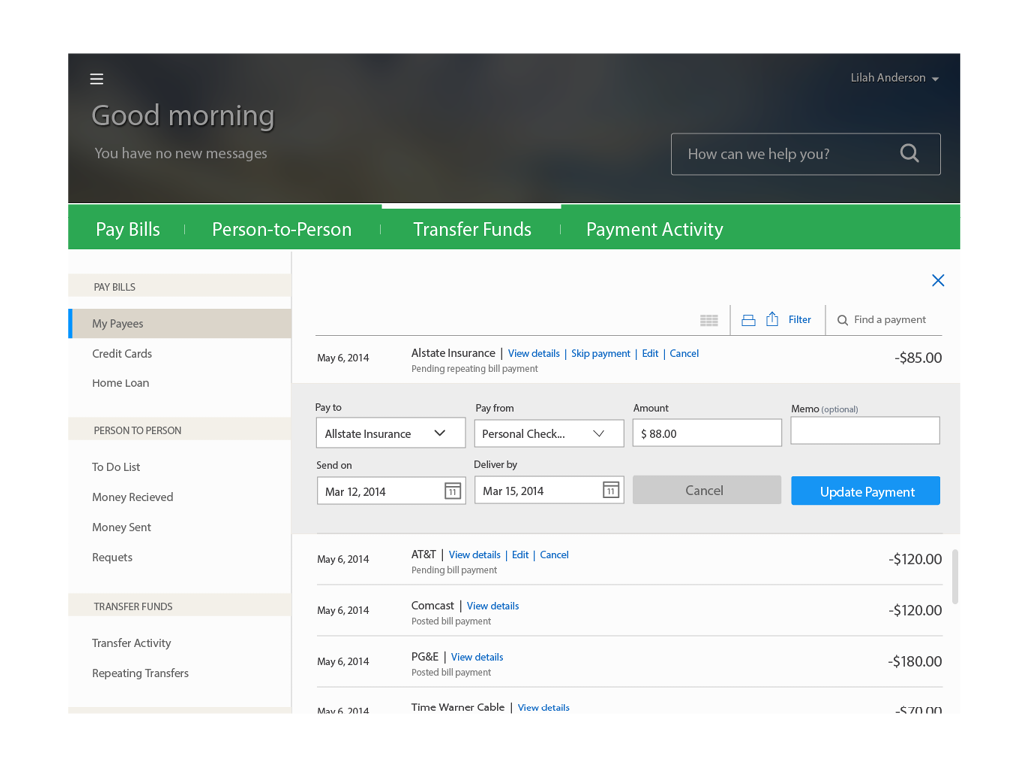This screenshot has width=1024, height=768.
Task: Click the Send on date field Mar 12, 2014
Action: click(x=391, y=491)
